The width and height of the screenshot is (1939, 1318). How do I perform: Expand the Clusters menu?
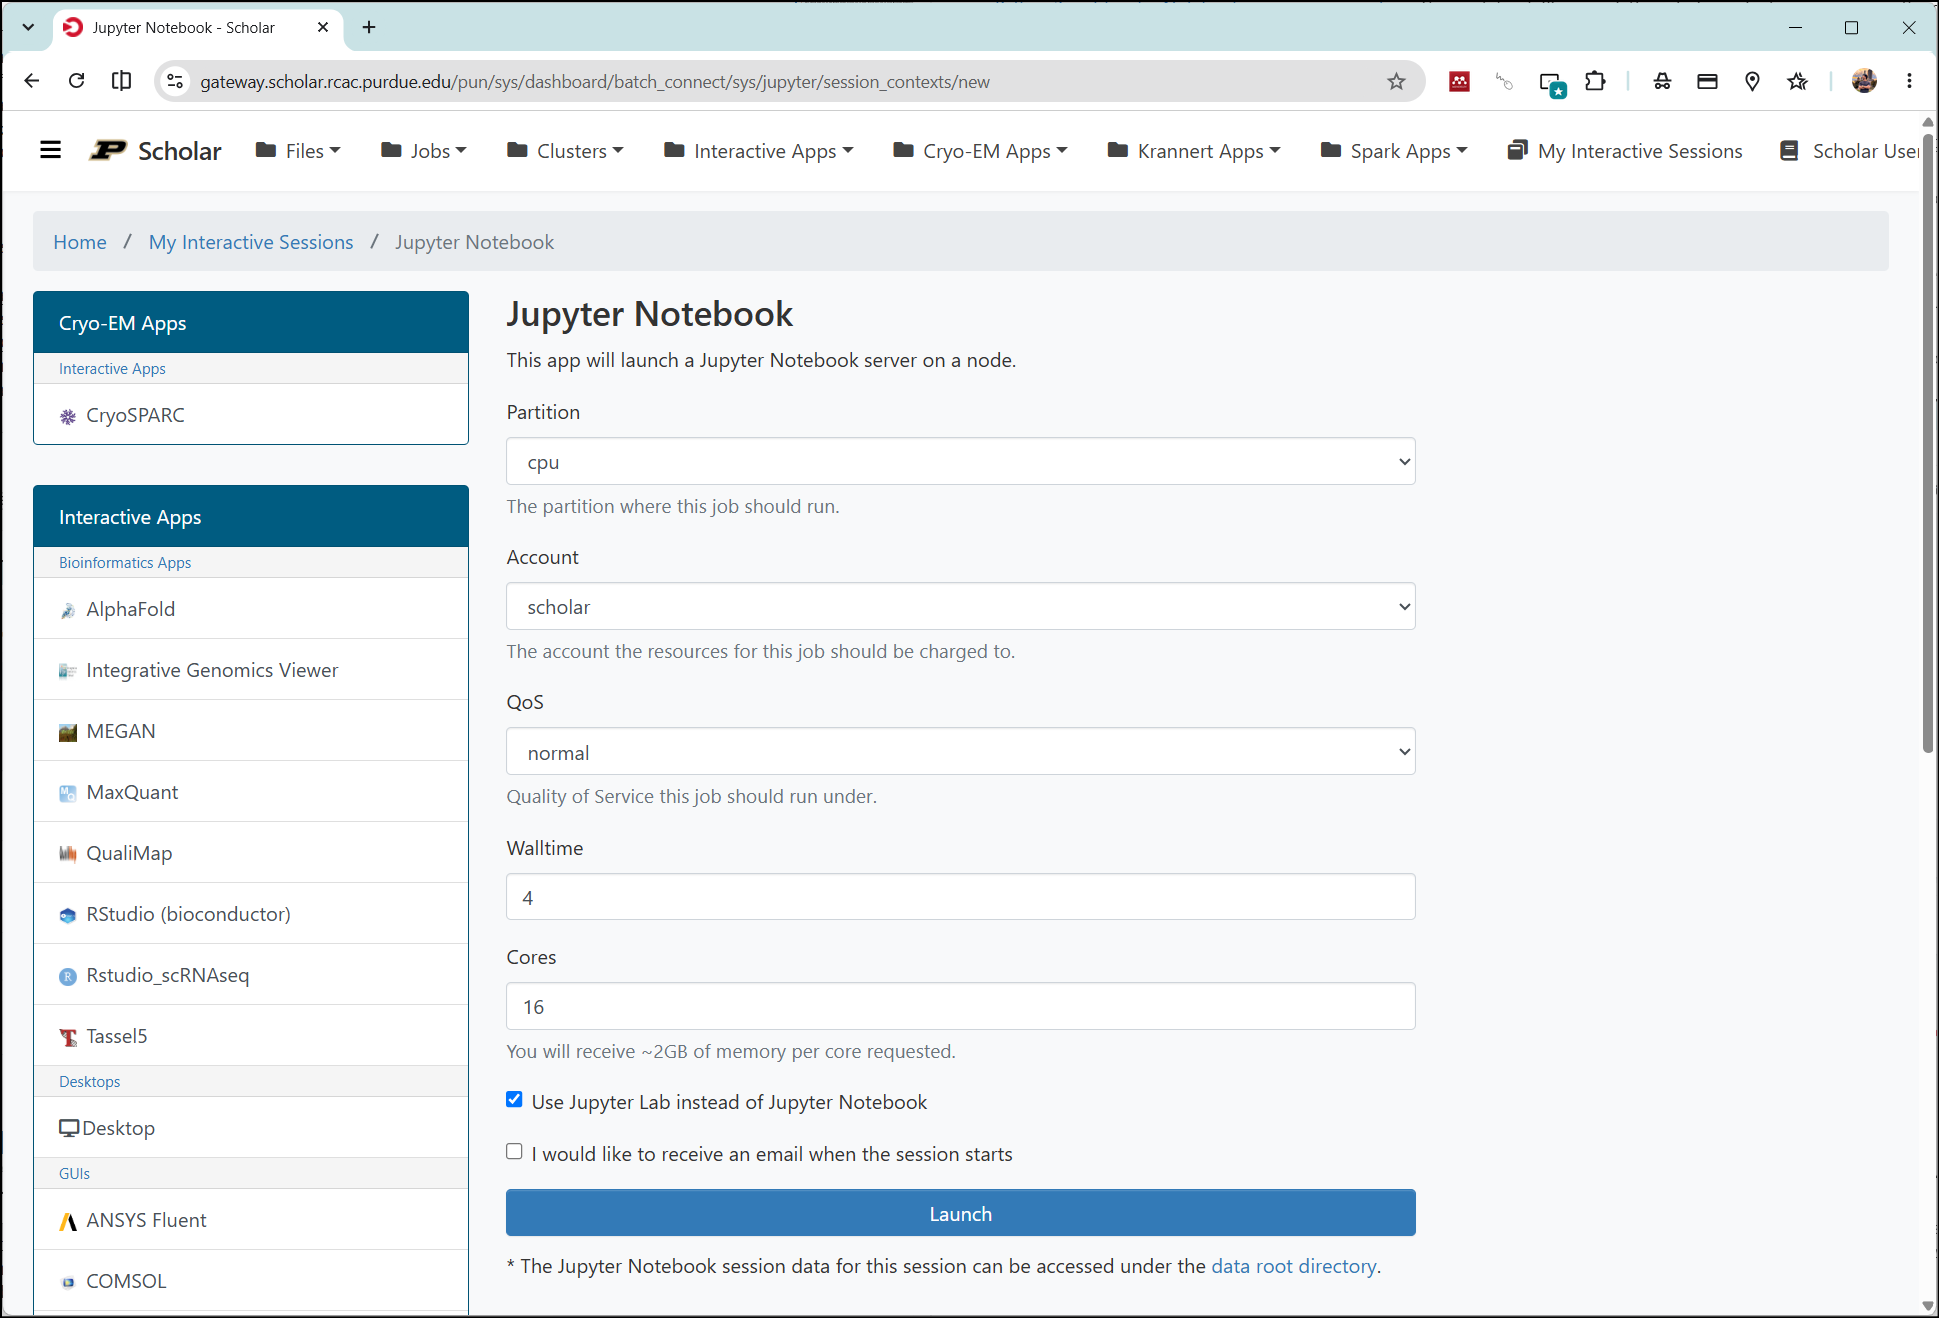pos(565,150)
